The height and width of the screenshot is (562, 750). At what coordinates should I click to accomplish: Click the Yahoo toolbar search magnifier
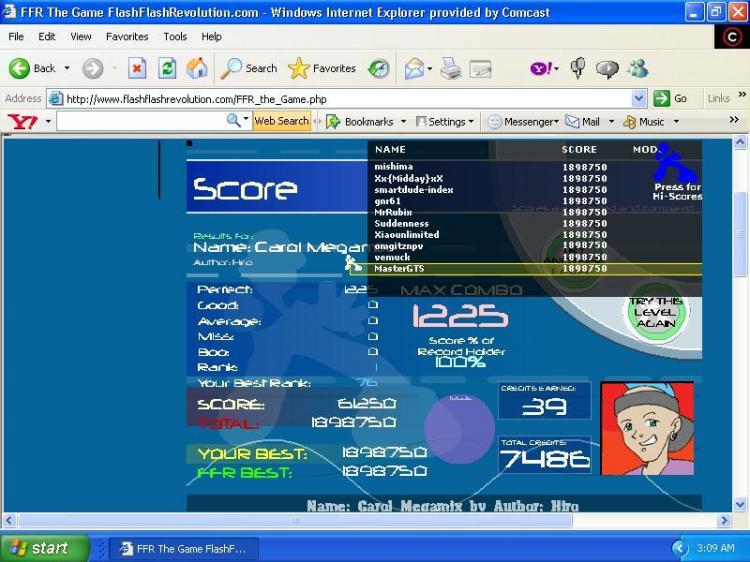pos(233,121)
